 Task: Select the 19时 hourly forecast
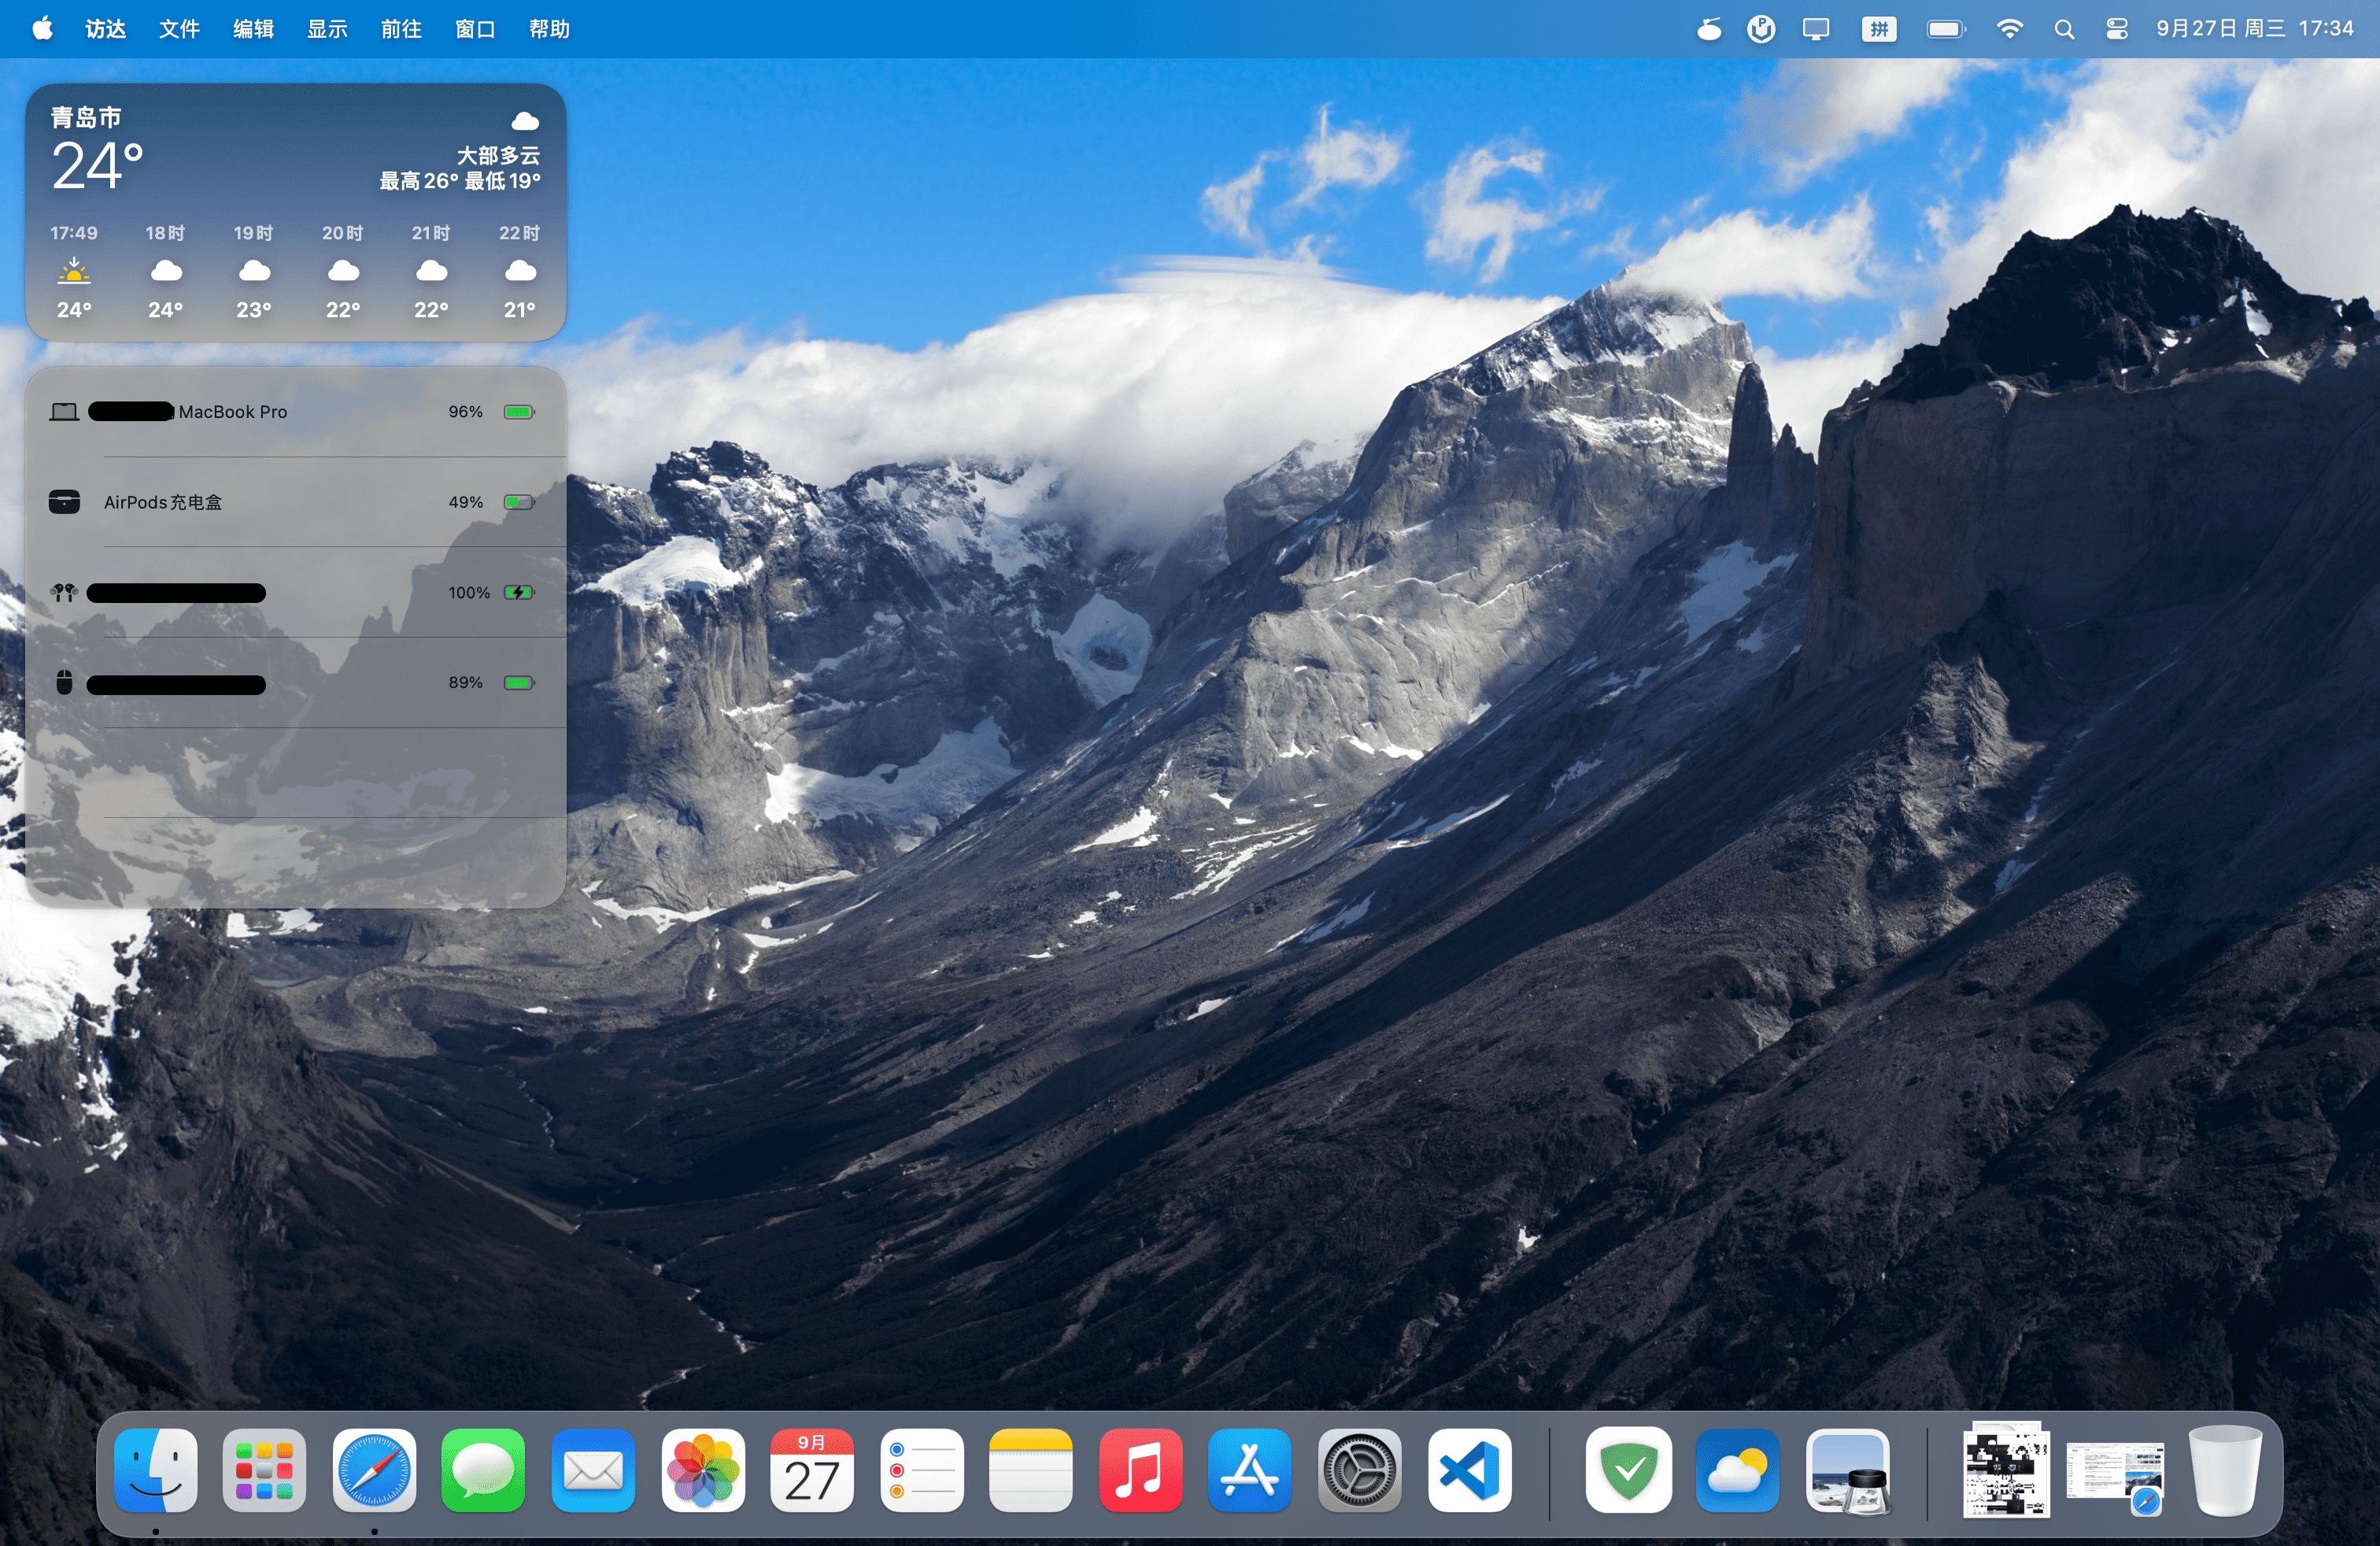click(253, 271)
